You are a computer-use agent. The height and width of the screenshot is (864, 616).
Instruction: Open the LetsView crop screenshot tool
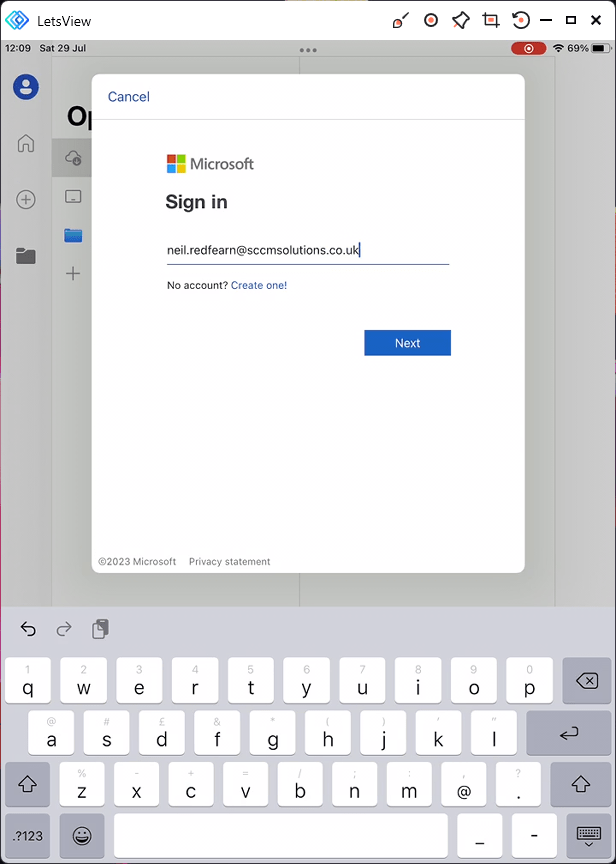[490, 20]
